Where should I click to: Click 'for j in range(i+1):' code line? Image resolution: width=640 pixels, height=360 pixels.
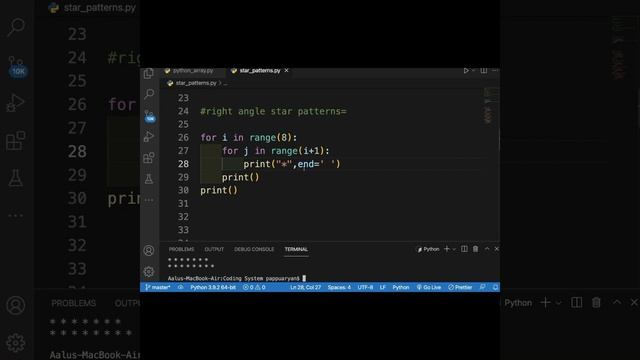(276, 151)
